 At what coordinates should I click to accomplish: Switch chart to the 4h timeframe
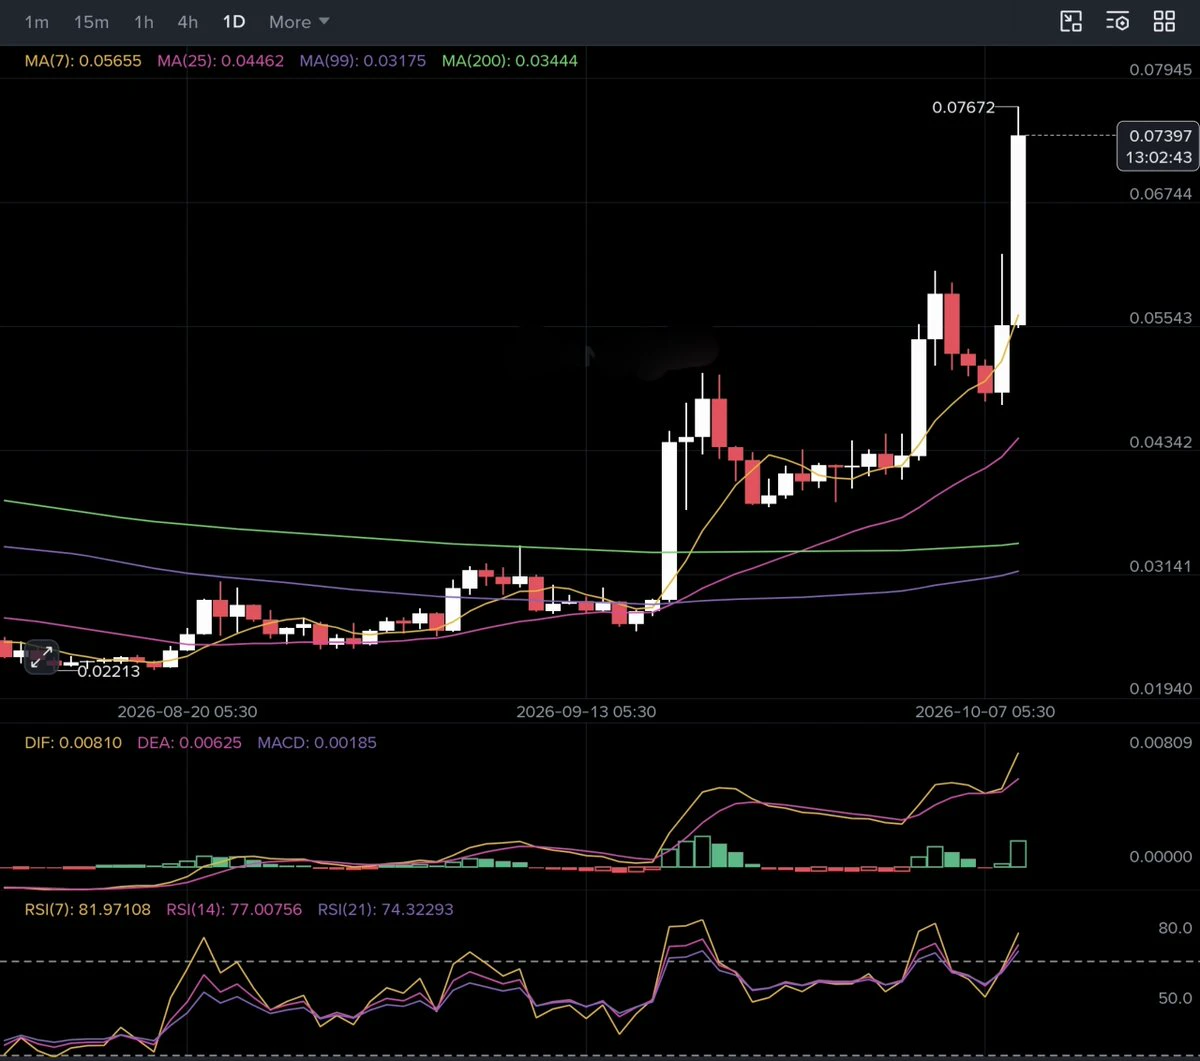coord(188,22)
